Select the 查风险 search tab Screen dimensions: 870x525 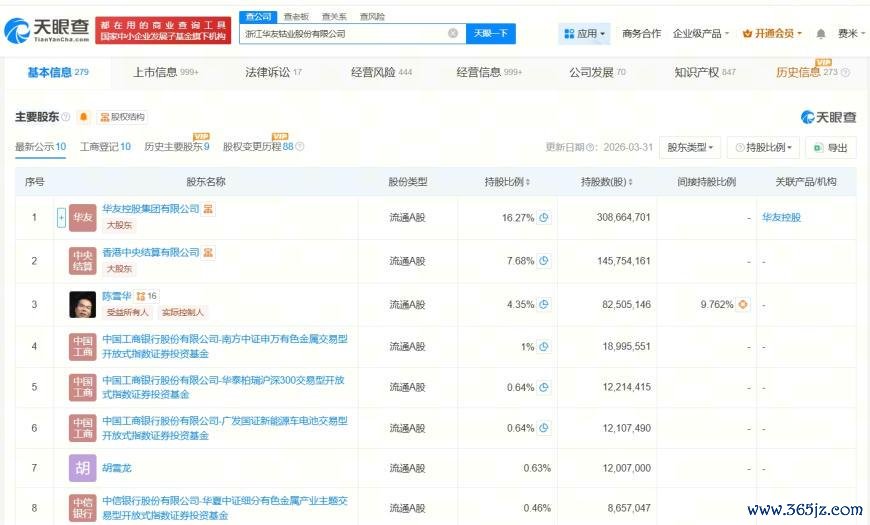click(x=372, y=17)
